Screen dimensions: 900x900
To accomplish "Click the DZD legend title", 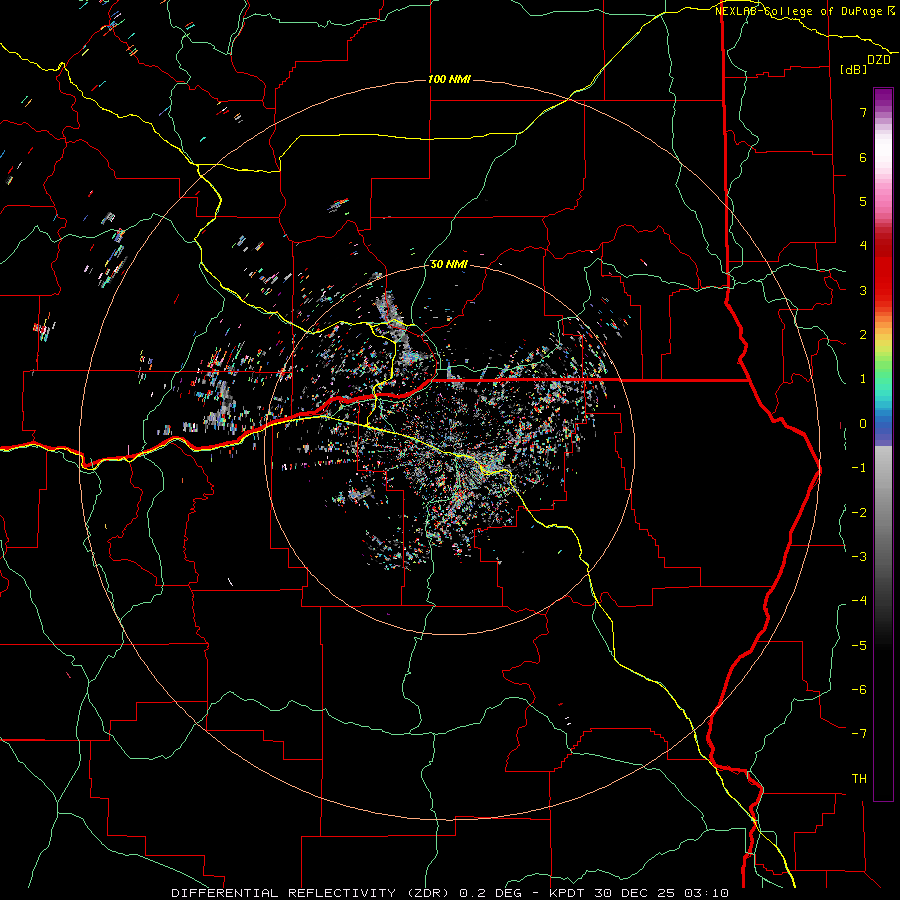I will click(x=878, y=60).
